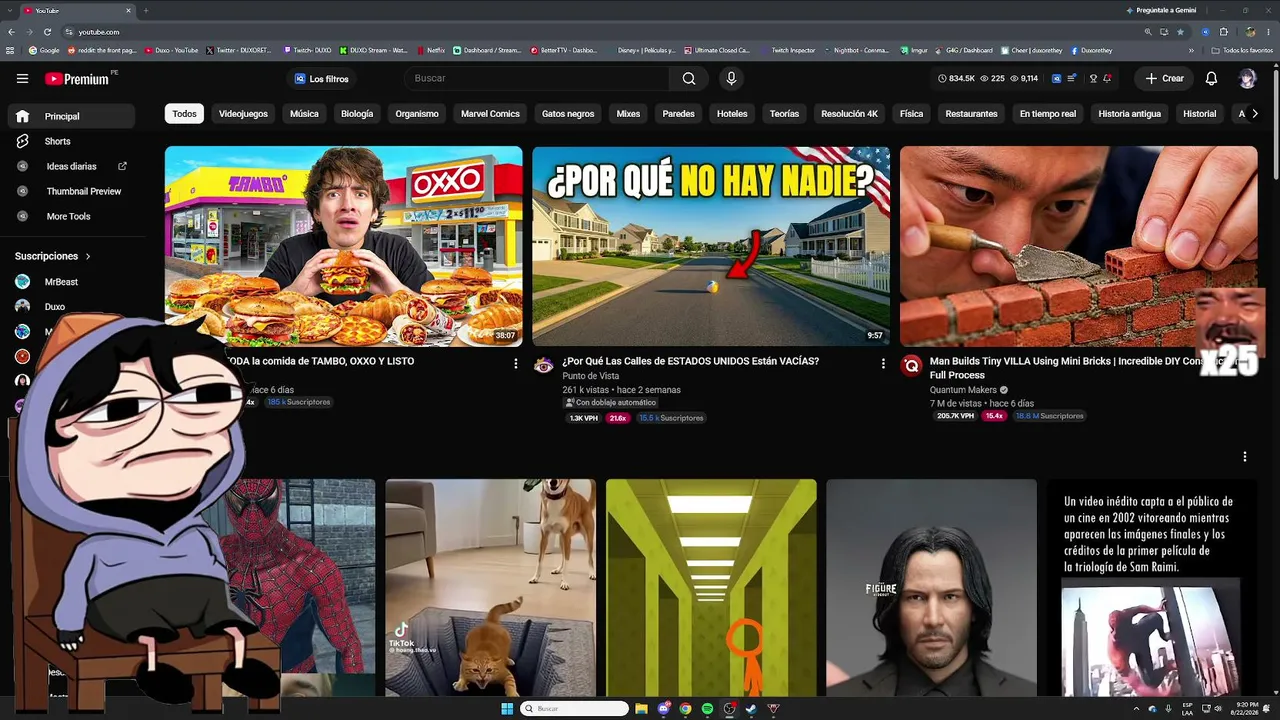Click the vidIQ blue icon in the header
Viewport: 1280px width, 720px height.
[x=1054, y=78]
